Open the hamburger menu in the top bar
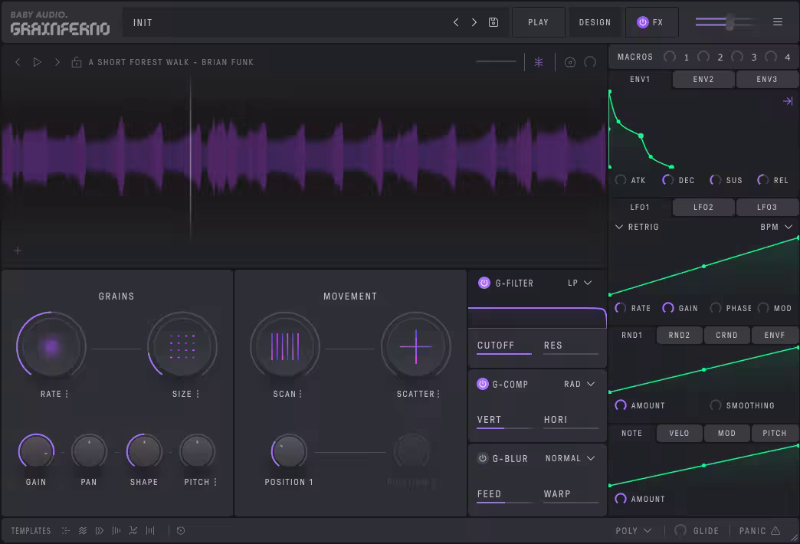 tap(778, 22)
